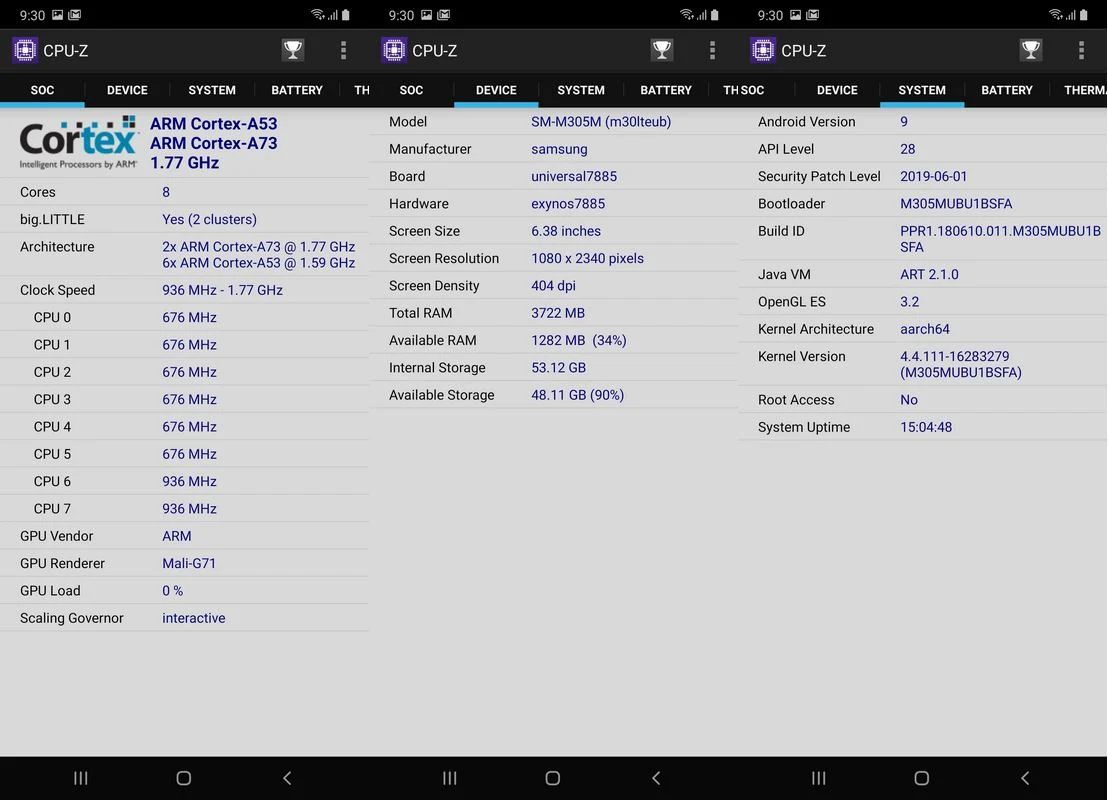Viewport: 1108px width, 800px height.
Task: Switch to SYSTEM tab in left screen
Action: pyautogui.click(x=212, y=90)
